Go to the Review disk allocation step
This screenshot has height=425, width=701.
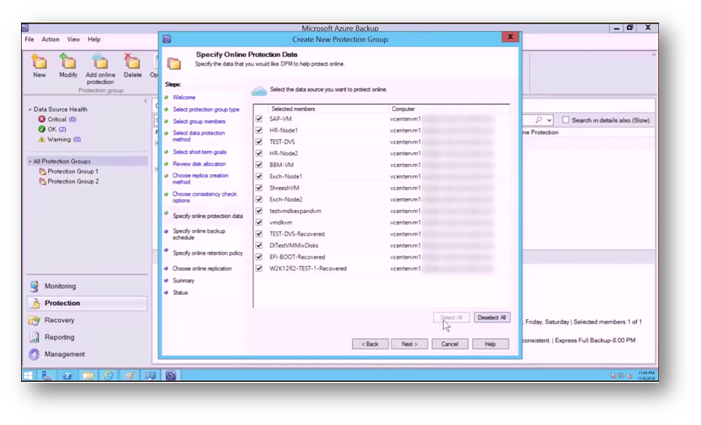pos(199,164)
